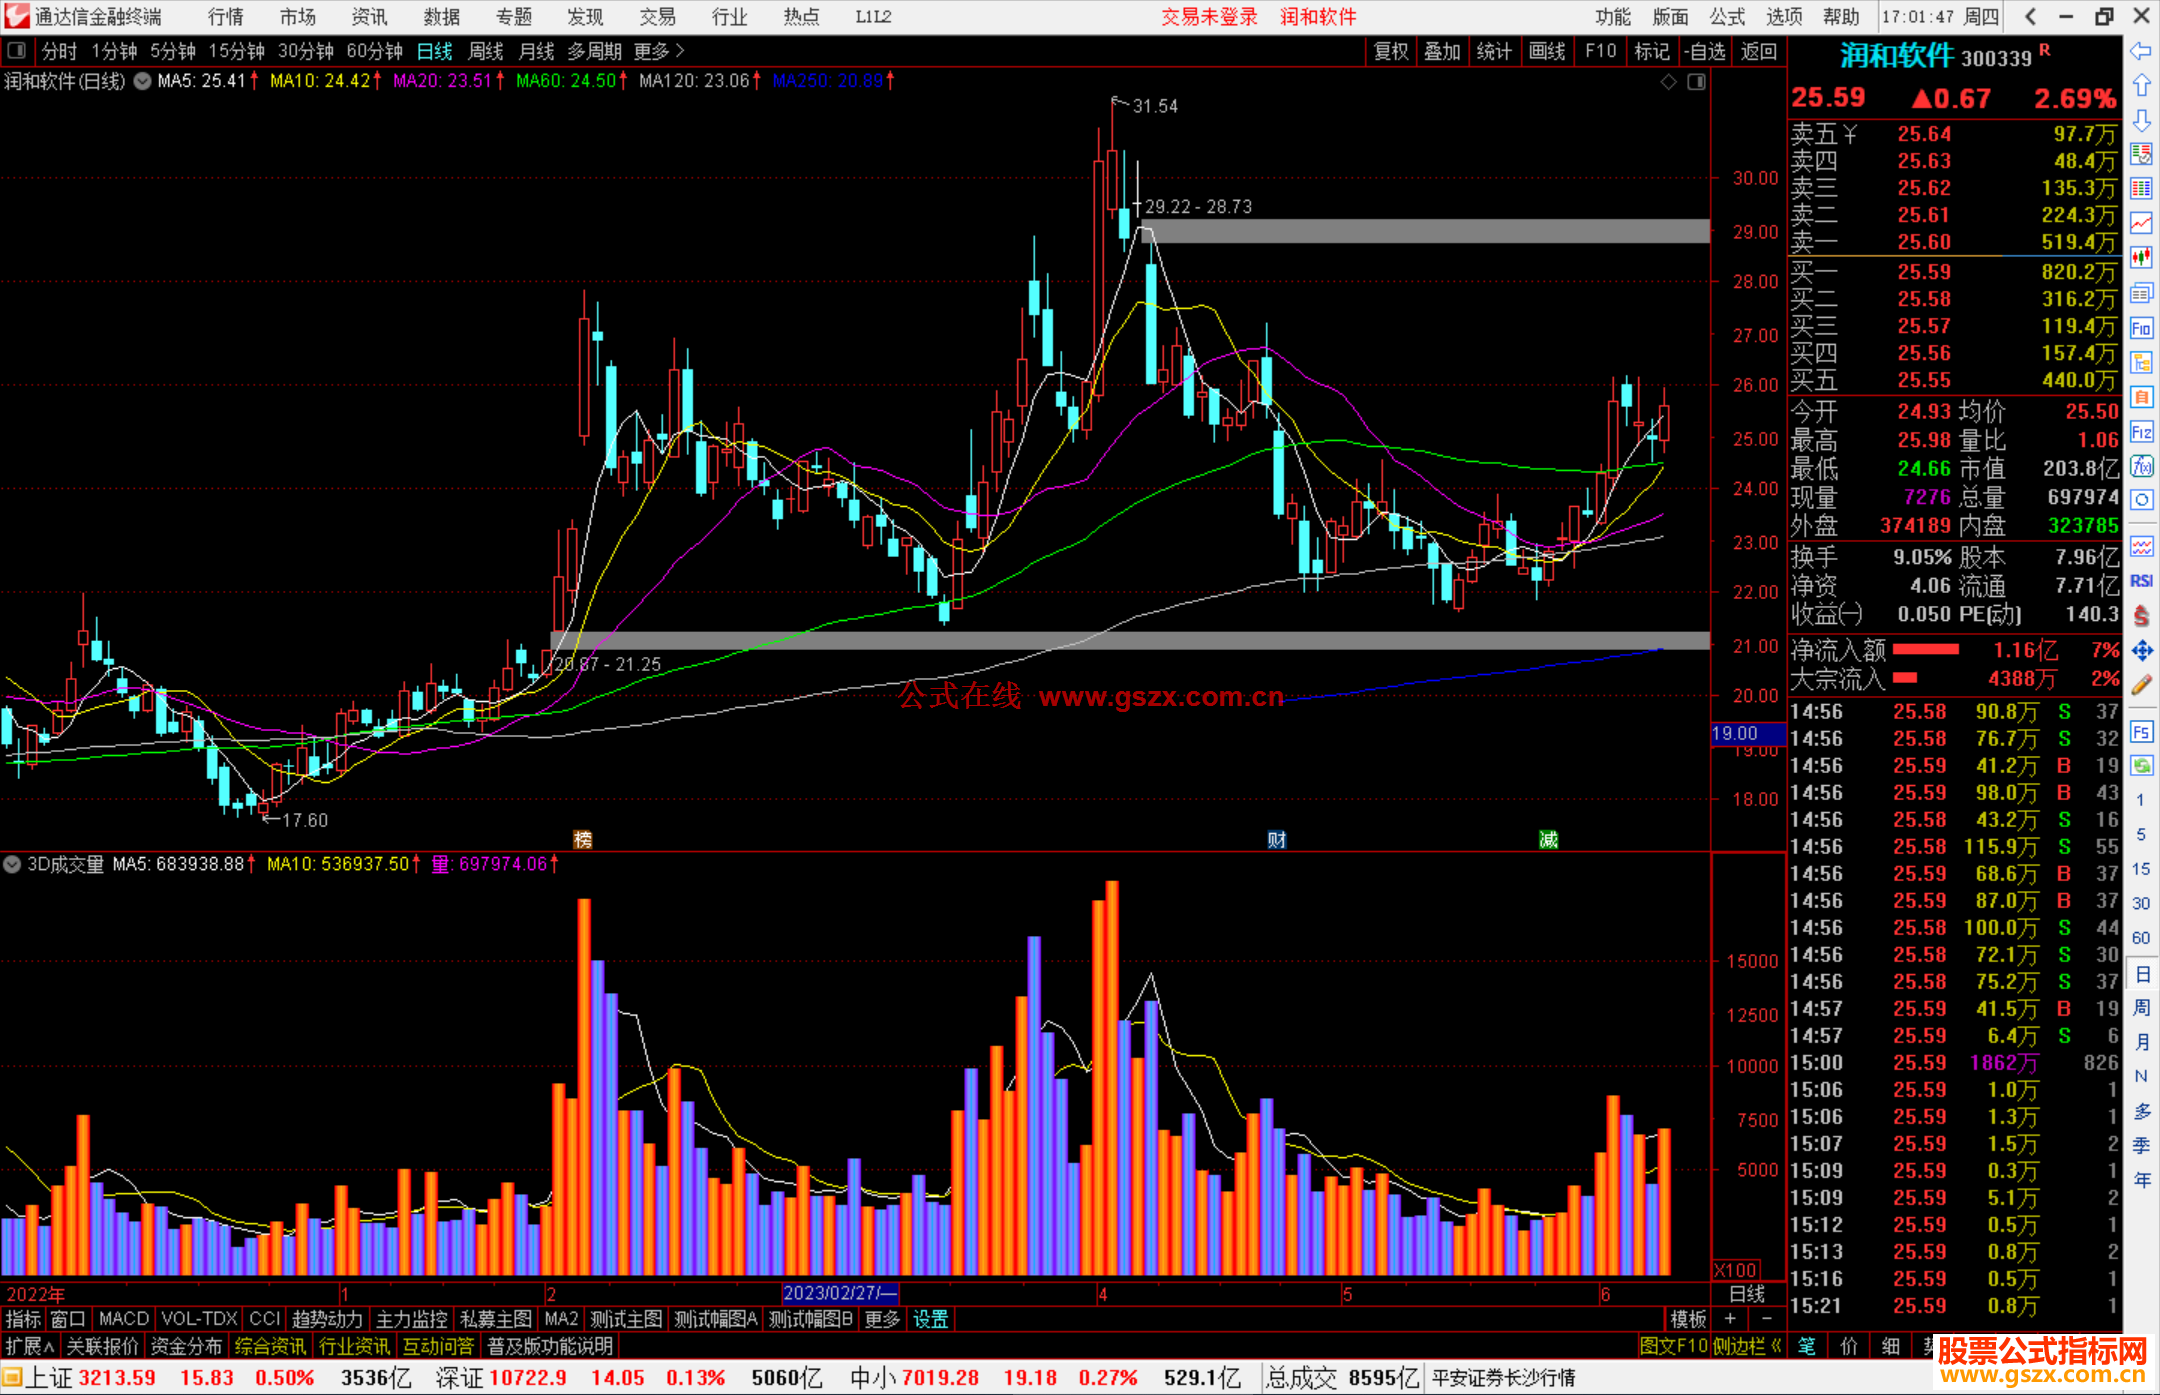The height and width of the screenshot is (1395, 2160).
Task: Select the 60分钟 period tab
Action: point(374,51)
